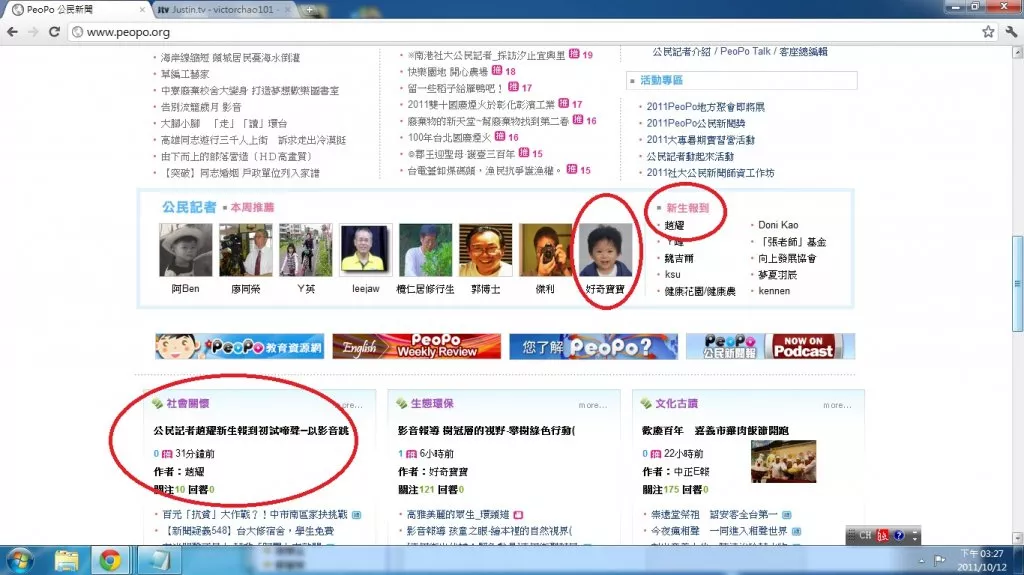The width and height of the screenshot is (1024, 575).
Task: Open article 公民記者趙耀新生報到初試啼聲
Action: point(251,431)
